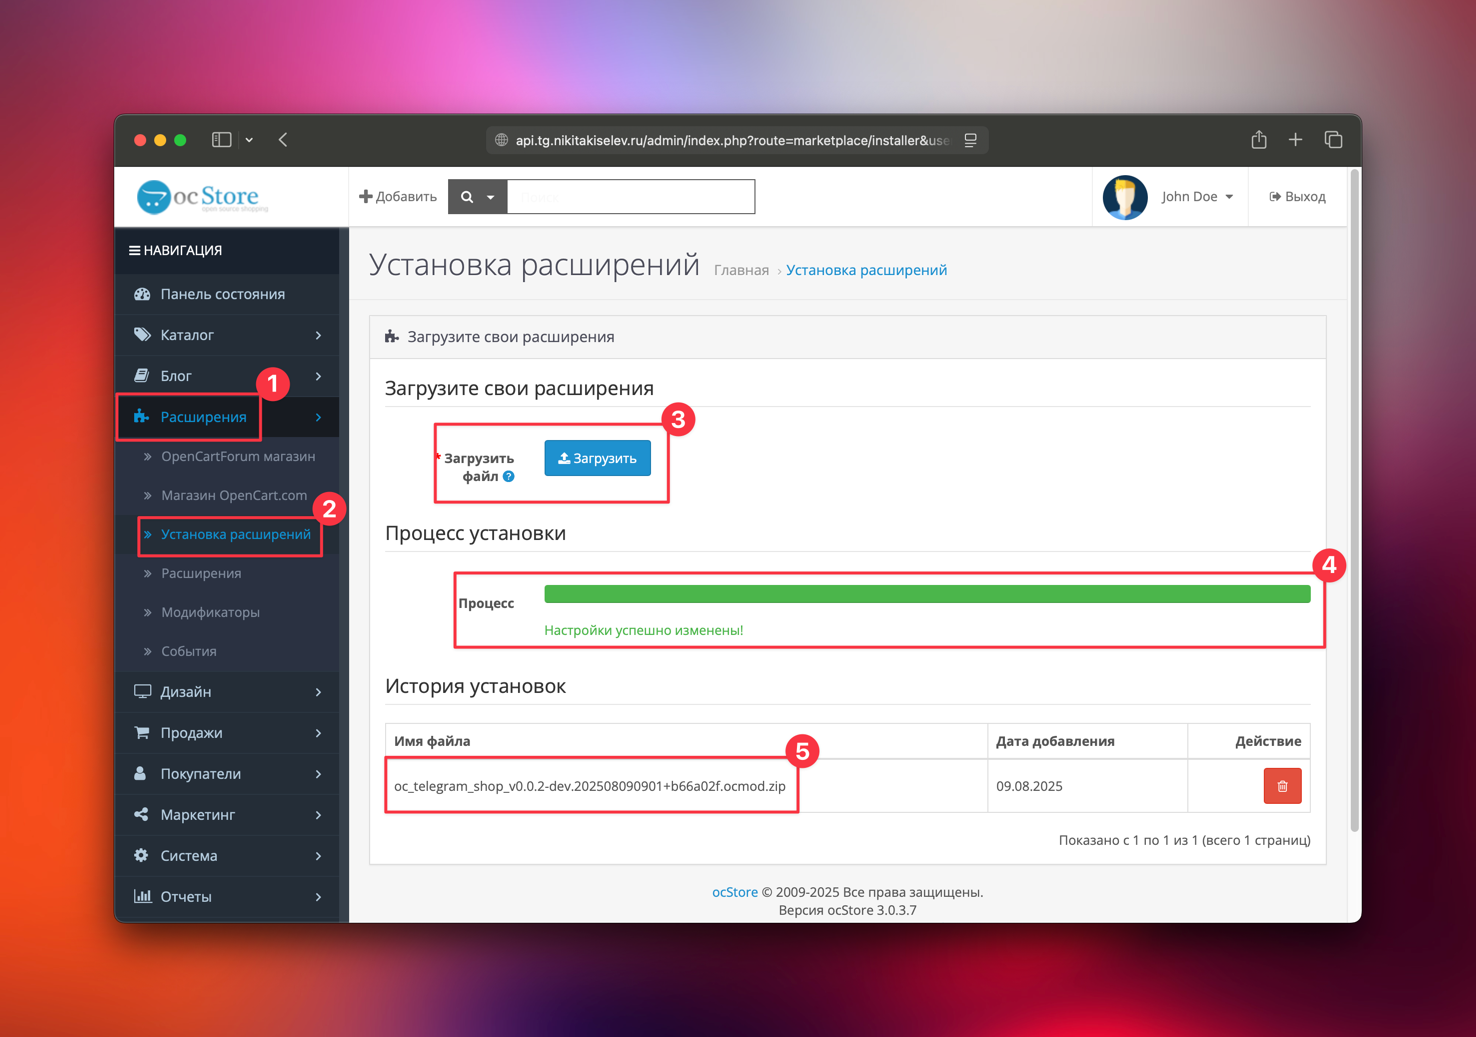Viewport: 1476px width, 1037px height.
Task: Expand the Каталог menu section
Action: point(227,335)
